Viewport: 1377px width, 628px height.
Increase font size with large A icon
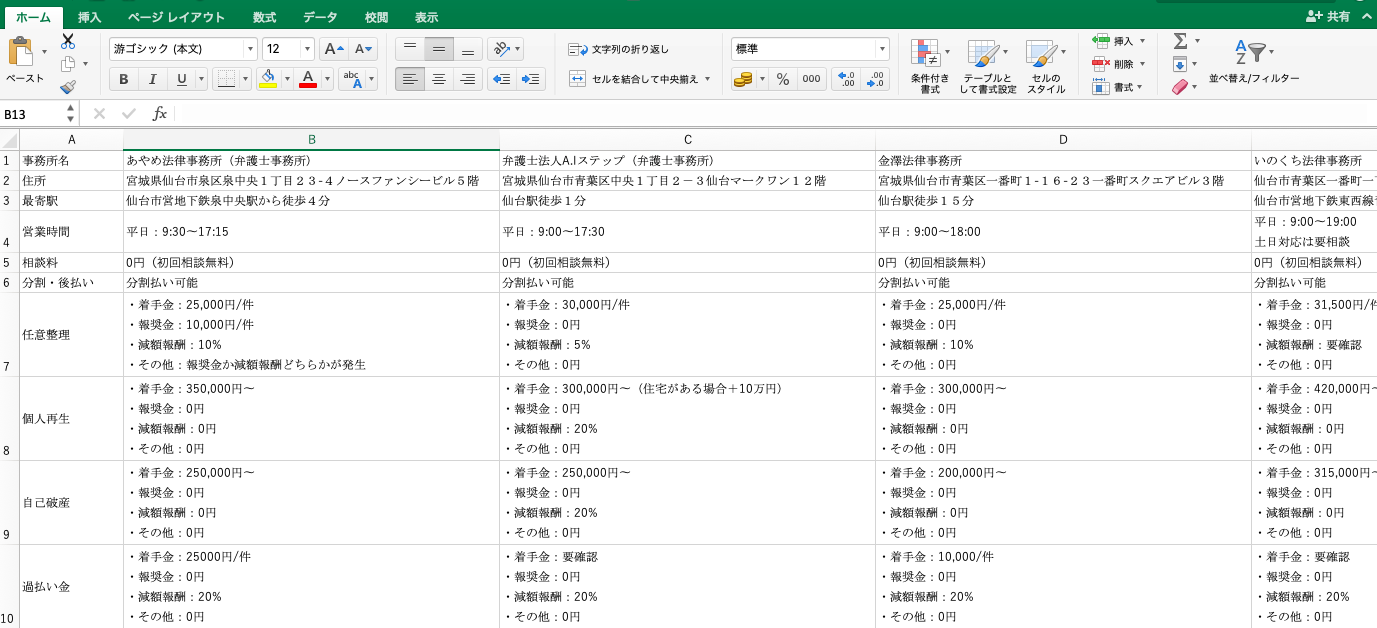pos(333,49)
